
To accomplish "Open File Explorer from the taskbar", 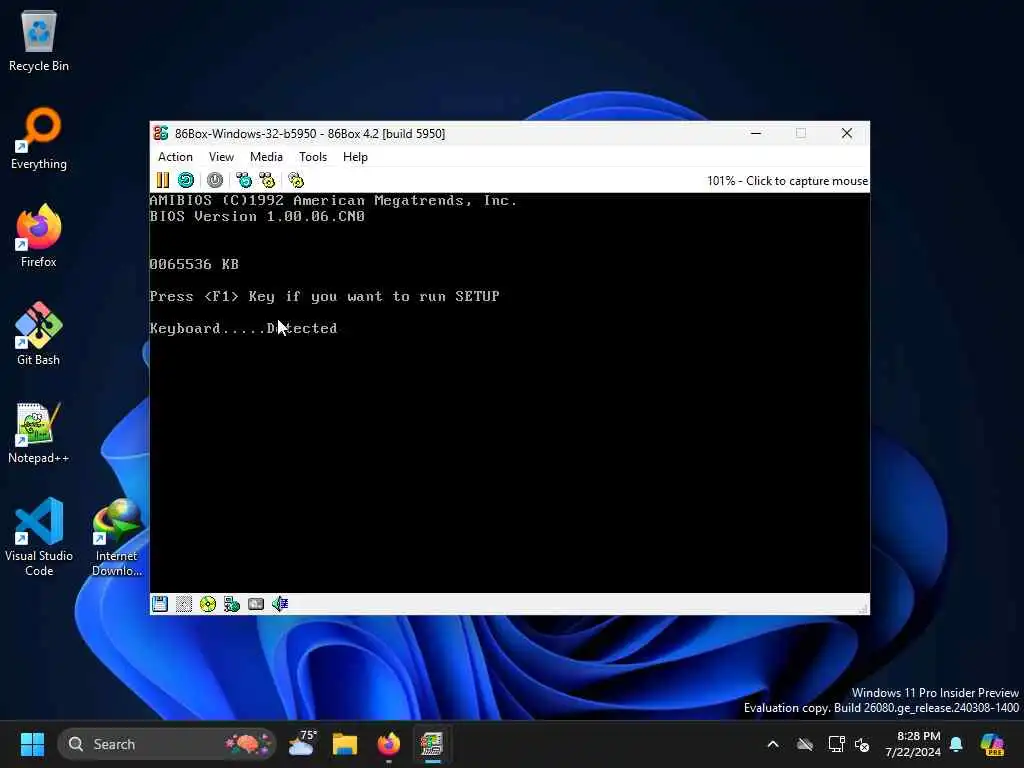I will coord(345,744).
